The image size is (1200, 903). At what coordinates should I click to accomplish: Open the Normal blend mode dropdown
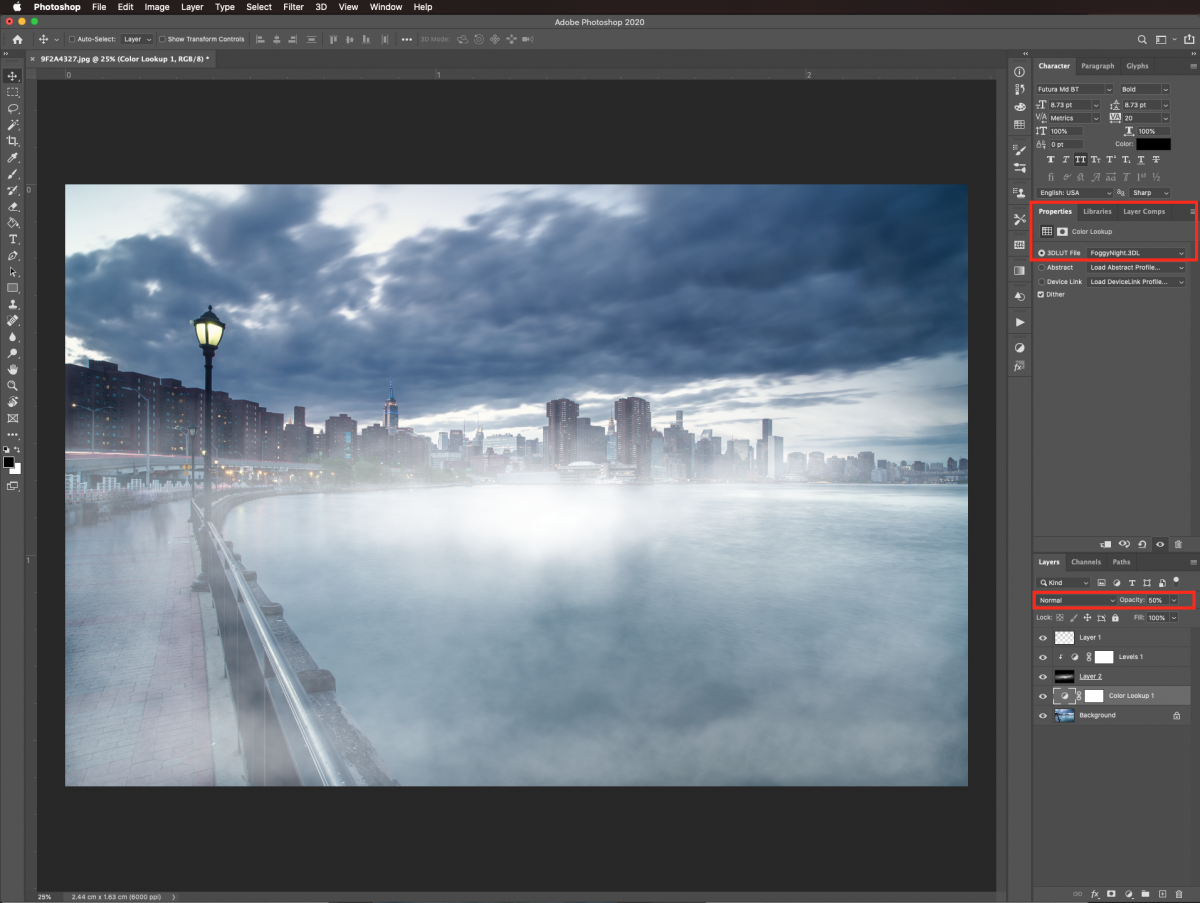(x=1075, y=600)
